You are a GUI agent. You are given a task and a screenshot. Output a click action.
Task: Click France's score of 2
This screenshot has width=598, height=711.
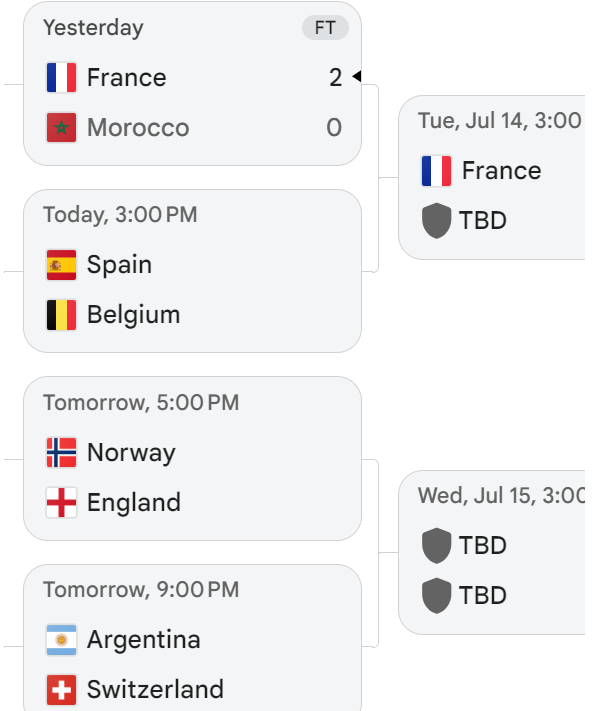click(335, 78)
